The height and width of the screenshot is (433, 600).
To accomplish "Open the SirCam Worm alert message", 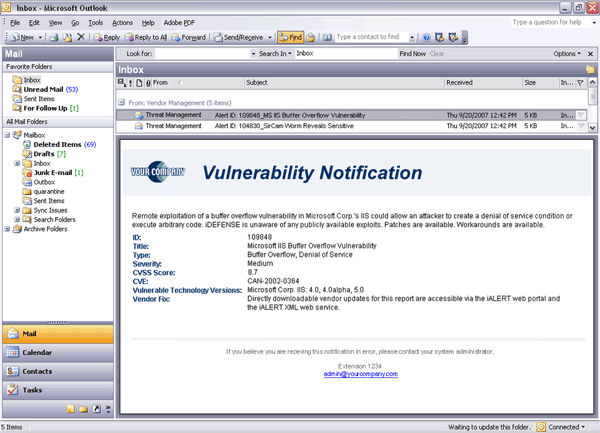I will (352, 126).
